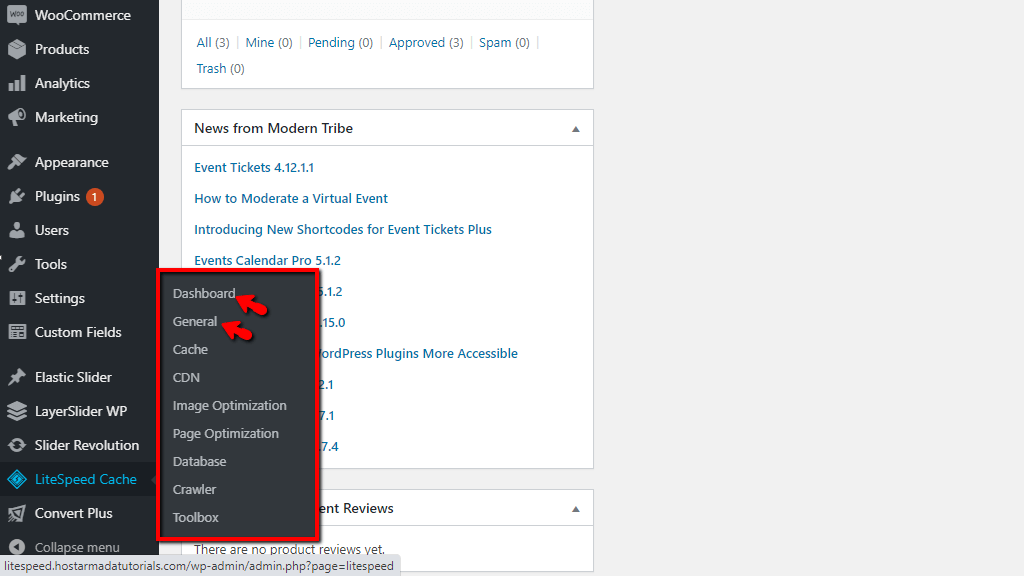
Task: Click the Appearance paintbrush icon
Action: click(x=17, y=162)
